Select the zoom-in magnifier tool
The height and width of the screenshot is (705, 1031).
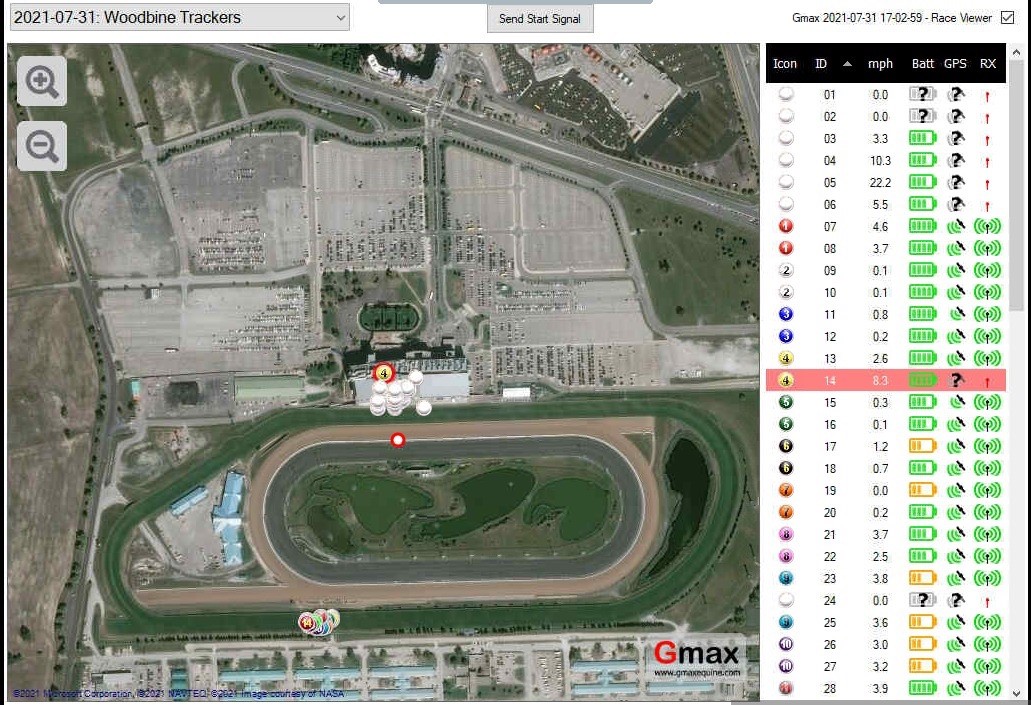tap(41, 81)
